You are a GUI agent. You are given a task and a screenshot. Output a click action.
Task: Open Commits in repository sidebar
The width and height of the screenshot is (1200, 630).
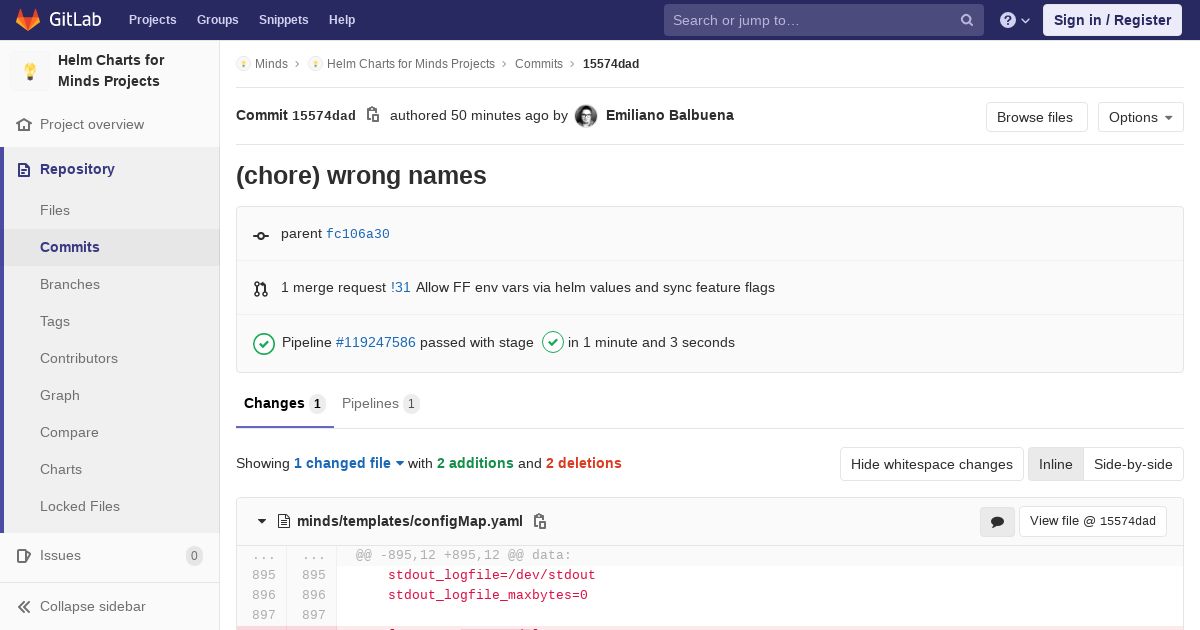(x=70, y=248)
